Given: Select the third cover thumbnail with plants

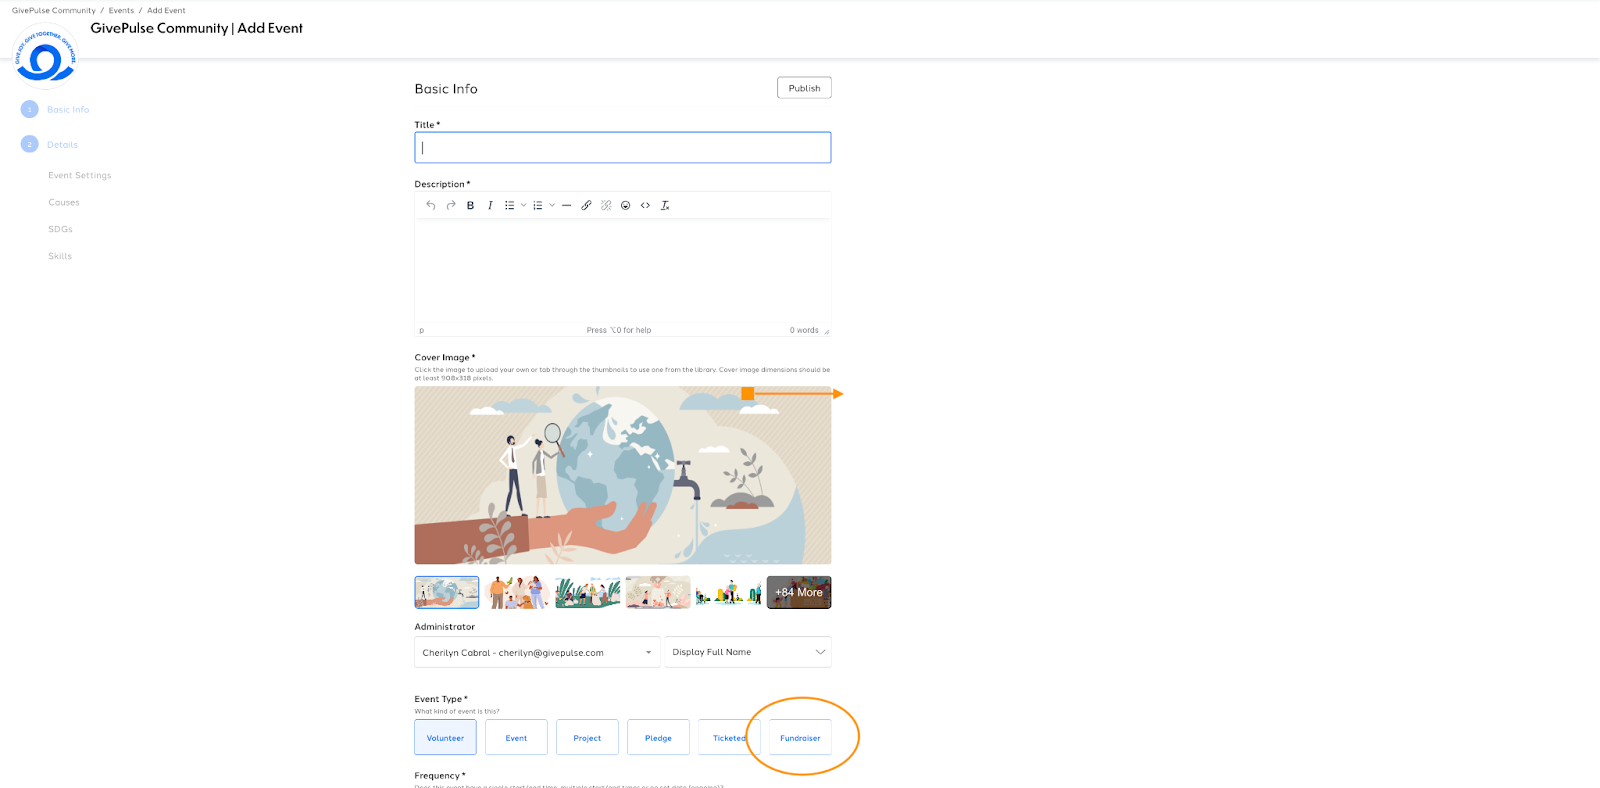Looking at the screenshot, I should point(588,592).
